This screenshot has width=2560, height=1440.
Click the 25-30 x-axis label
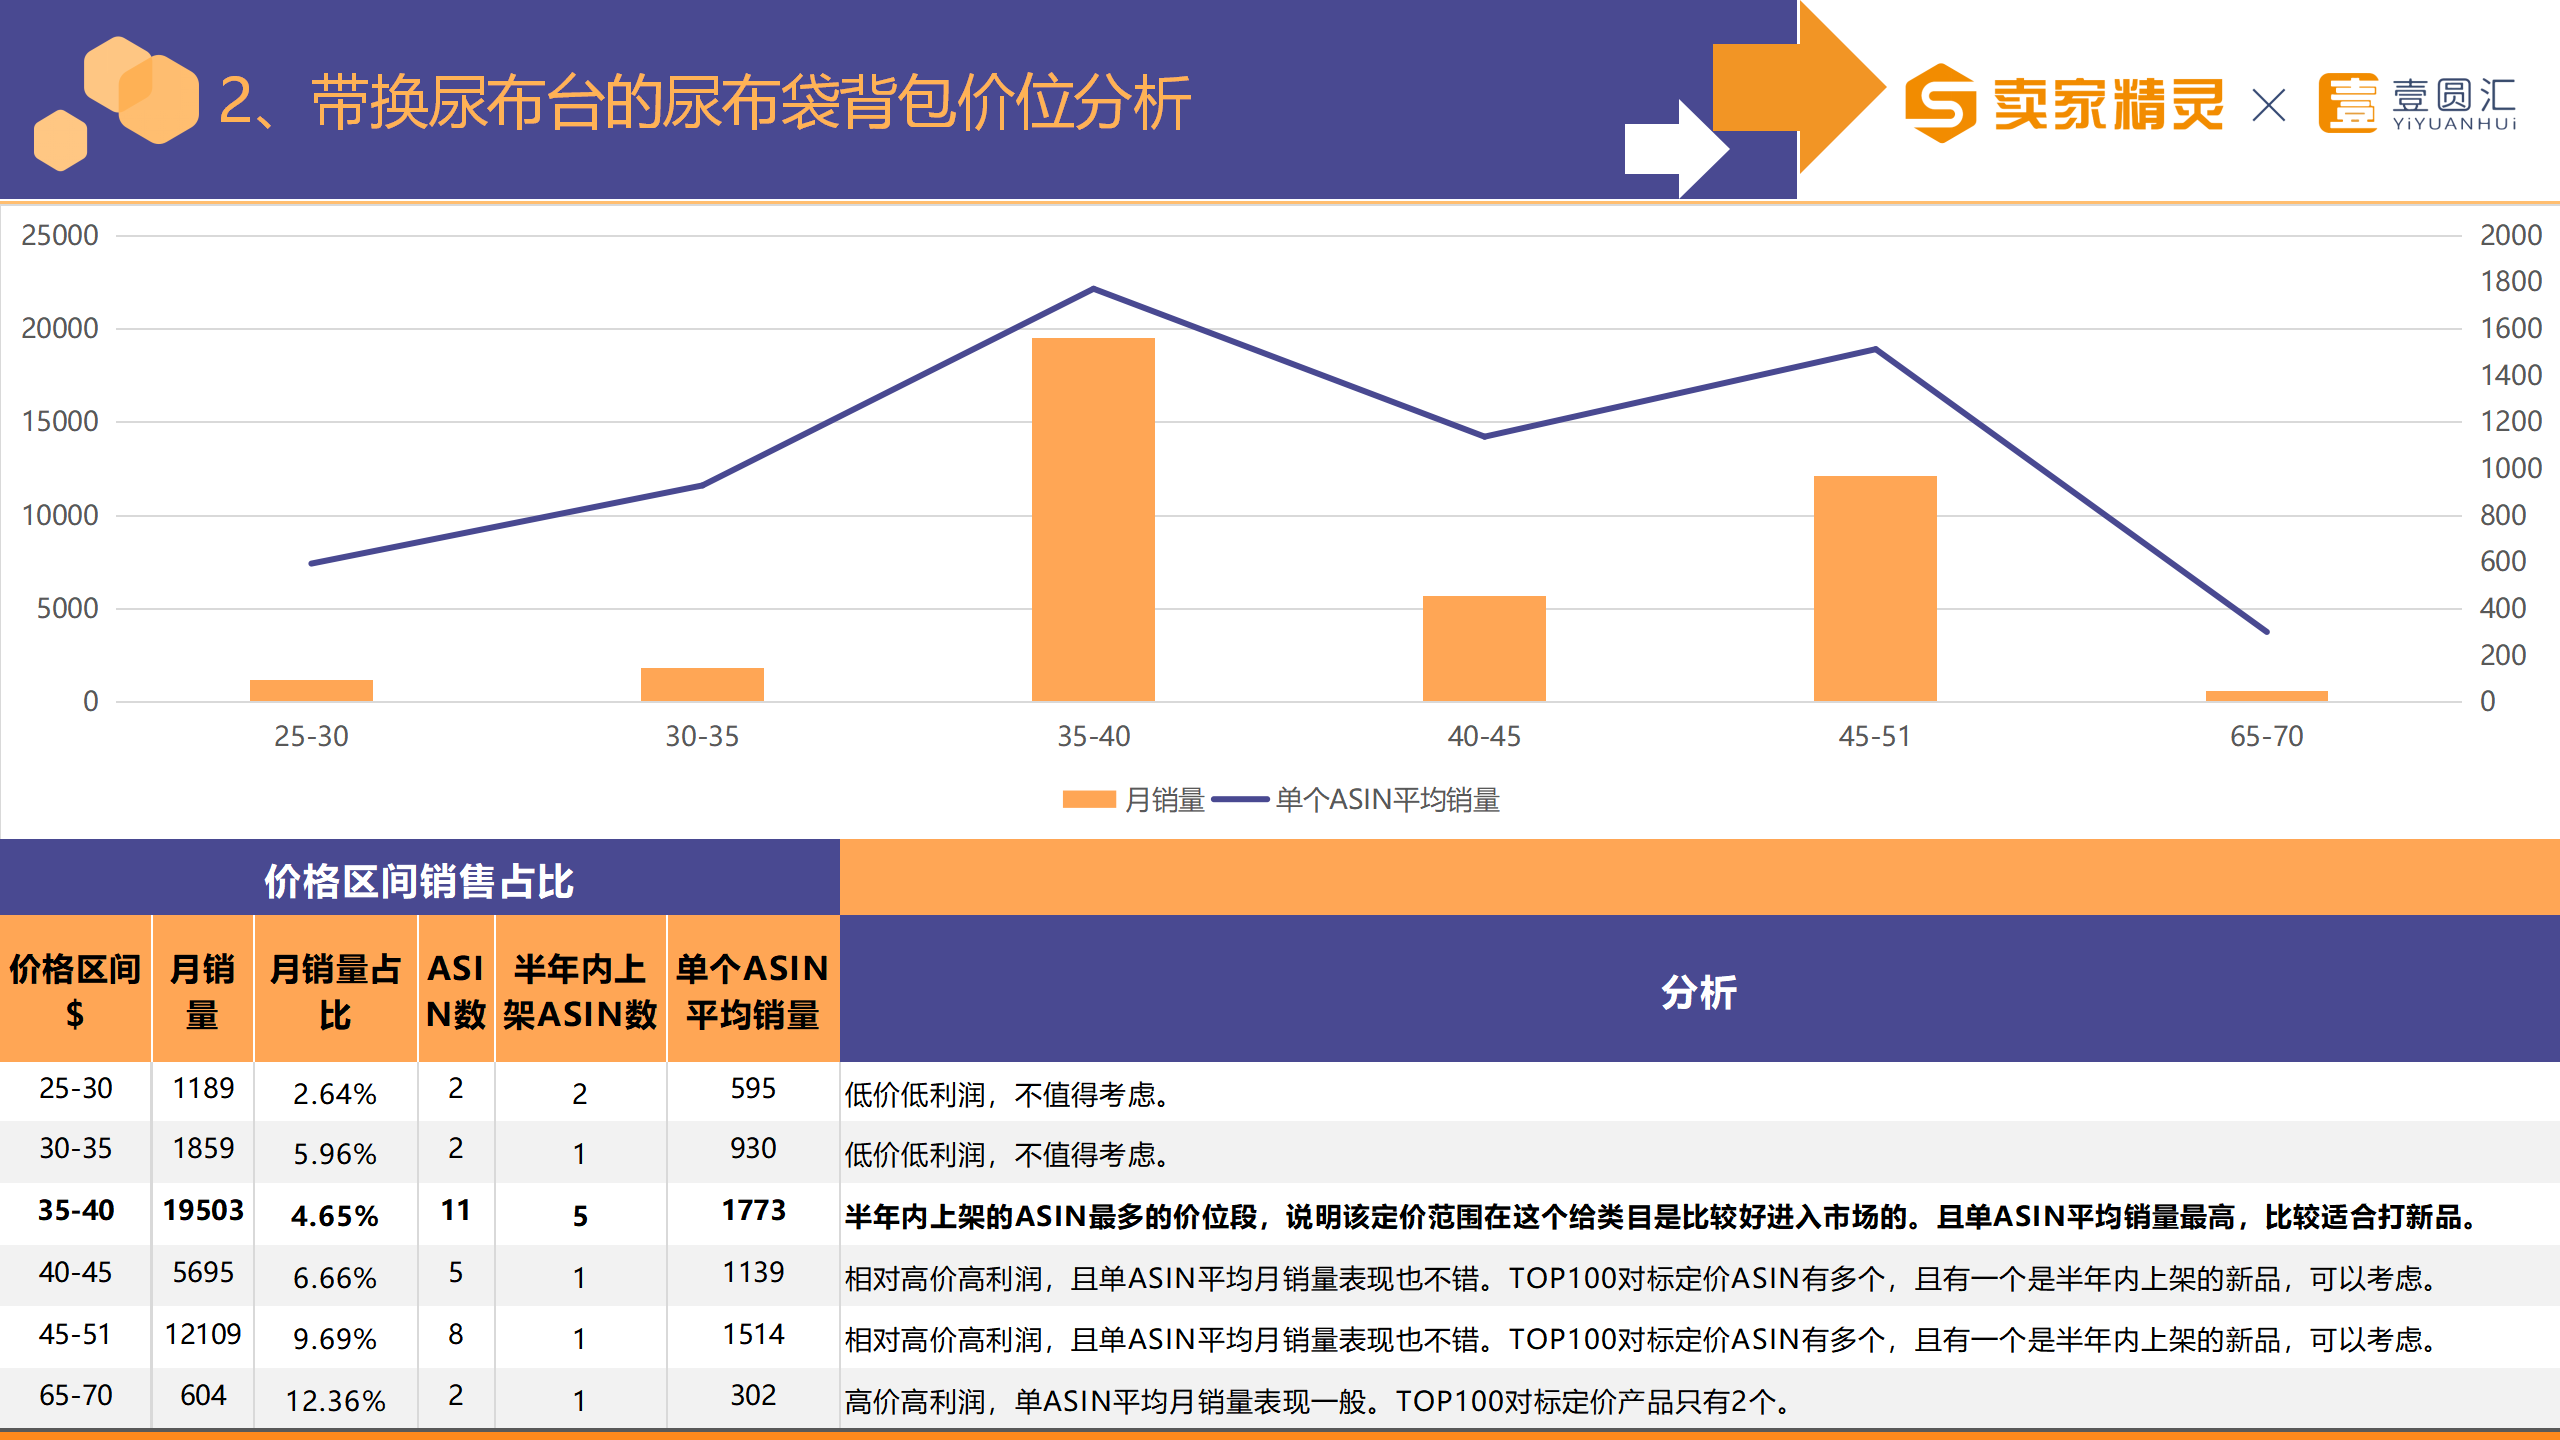click(311, 736)
